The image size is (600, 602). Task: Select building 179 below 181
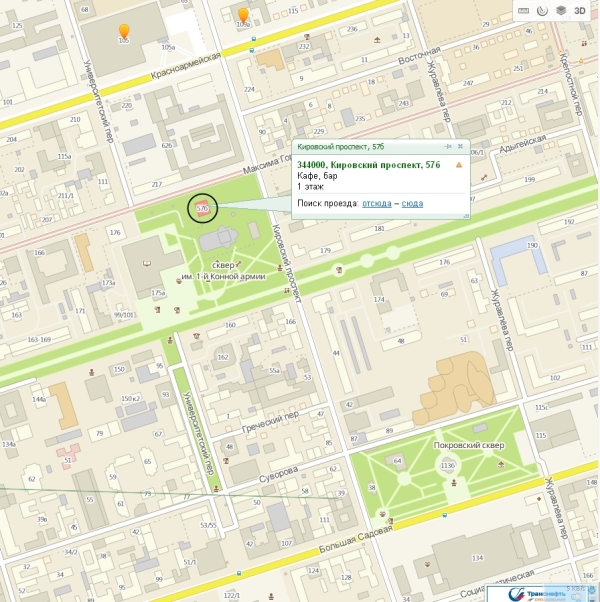[326, 250]
